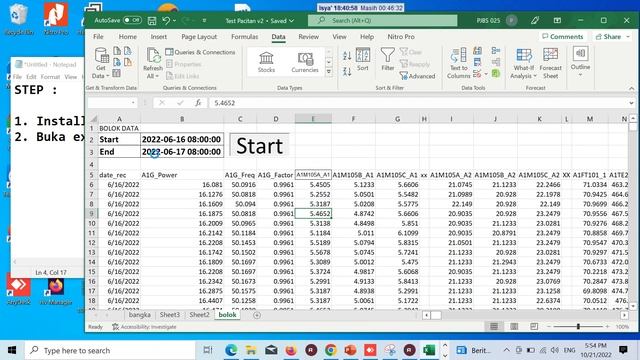Open Edit menu in Notepad
640x360 pixels.
[x=31, y=77]
